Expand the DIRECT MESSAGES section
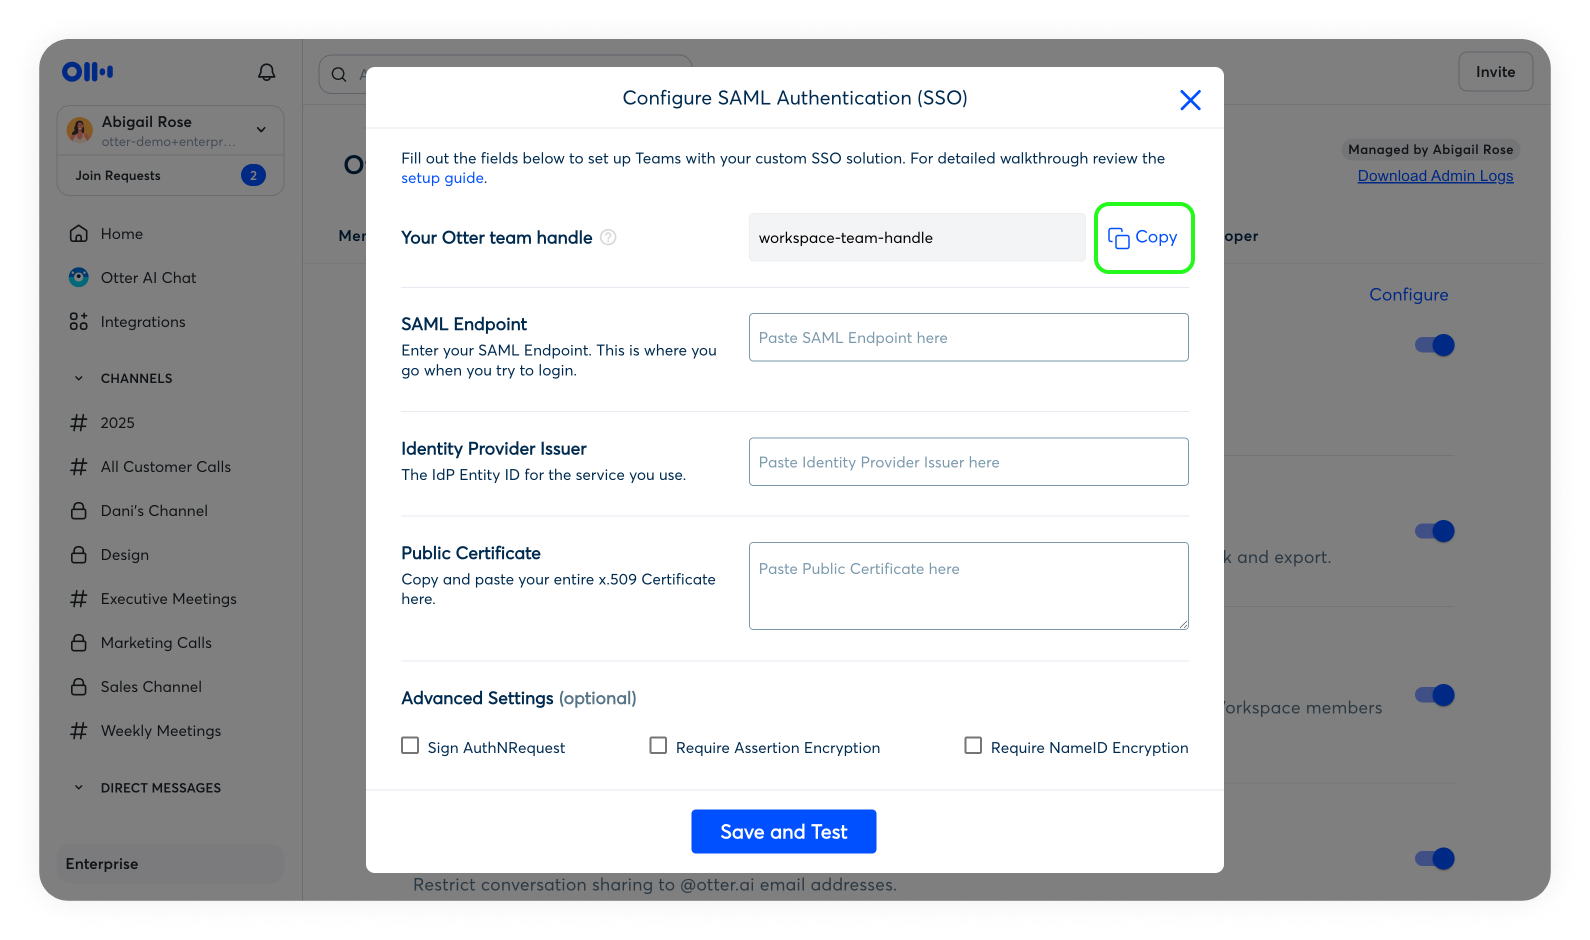The height and width of the screenshot is (940, 1590). point(79,787)
